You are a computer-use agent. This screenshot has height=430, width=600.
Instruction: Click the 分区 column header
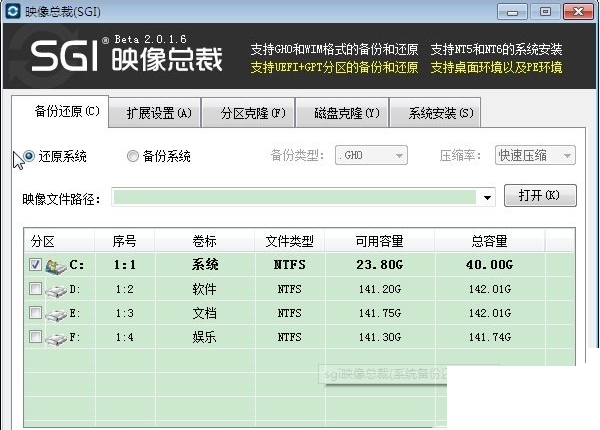pyautogui.click(x=59, y=241)
